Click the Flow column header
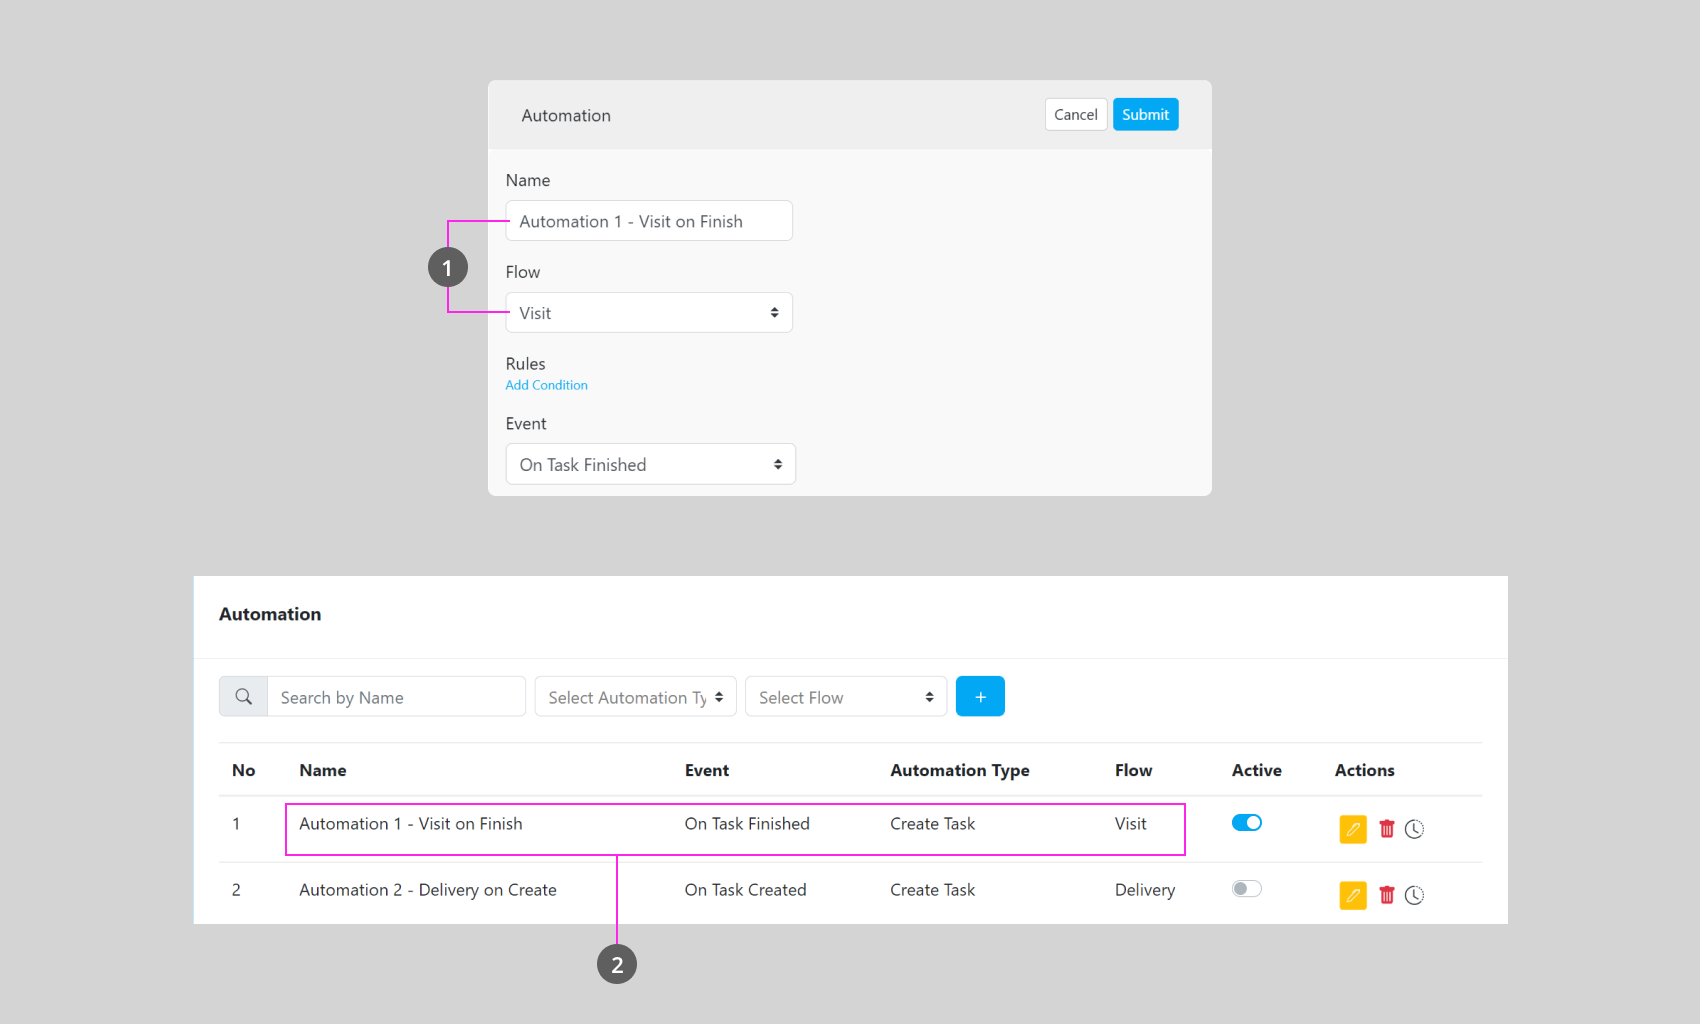Screen dimensions: 1700x1024 (1133, 770)
